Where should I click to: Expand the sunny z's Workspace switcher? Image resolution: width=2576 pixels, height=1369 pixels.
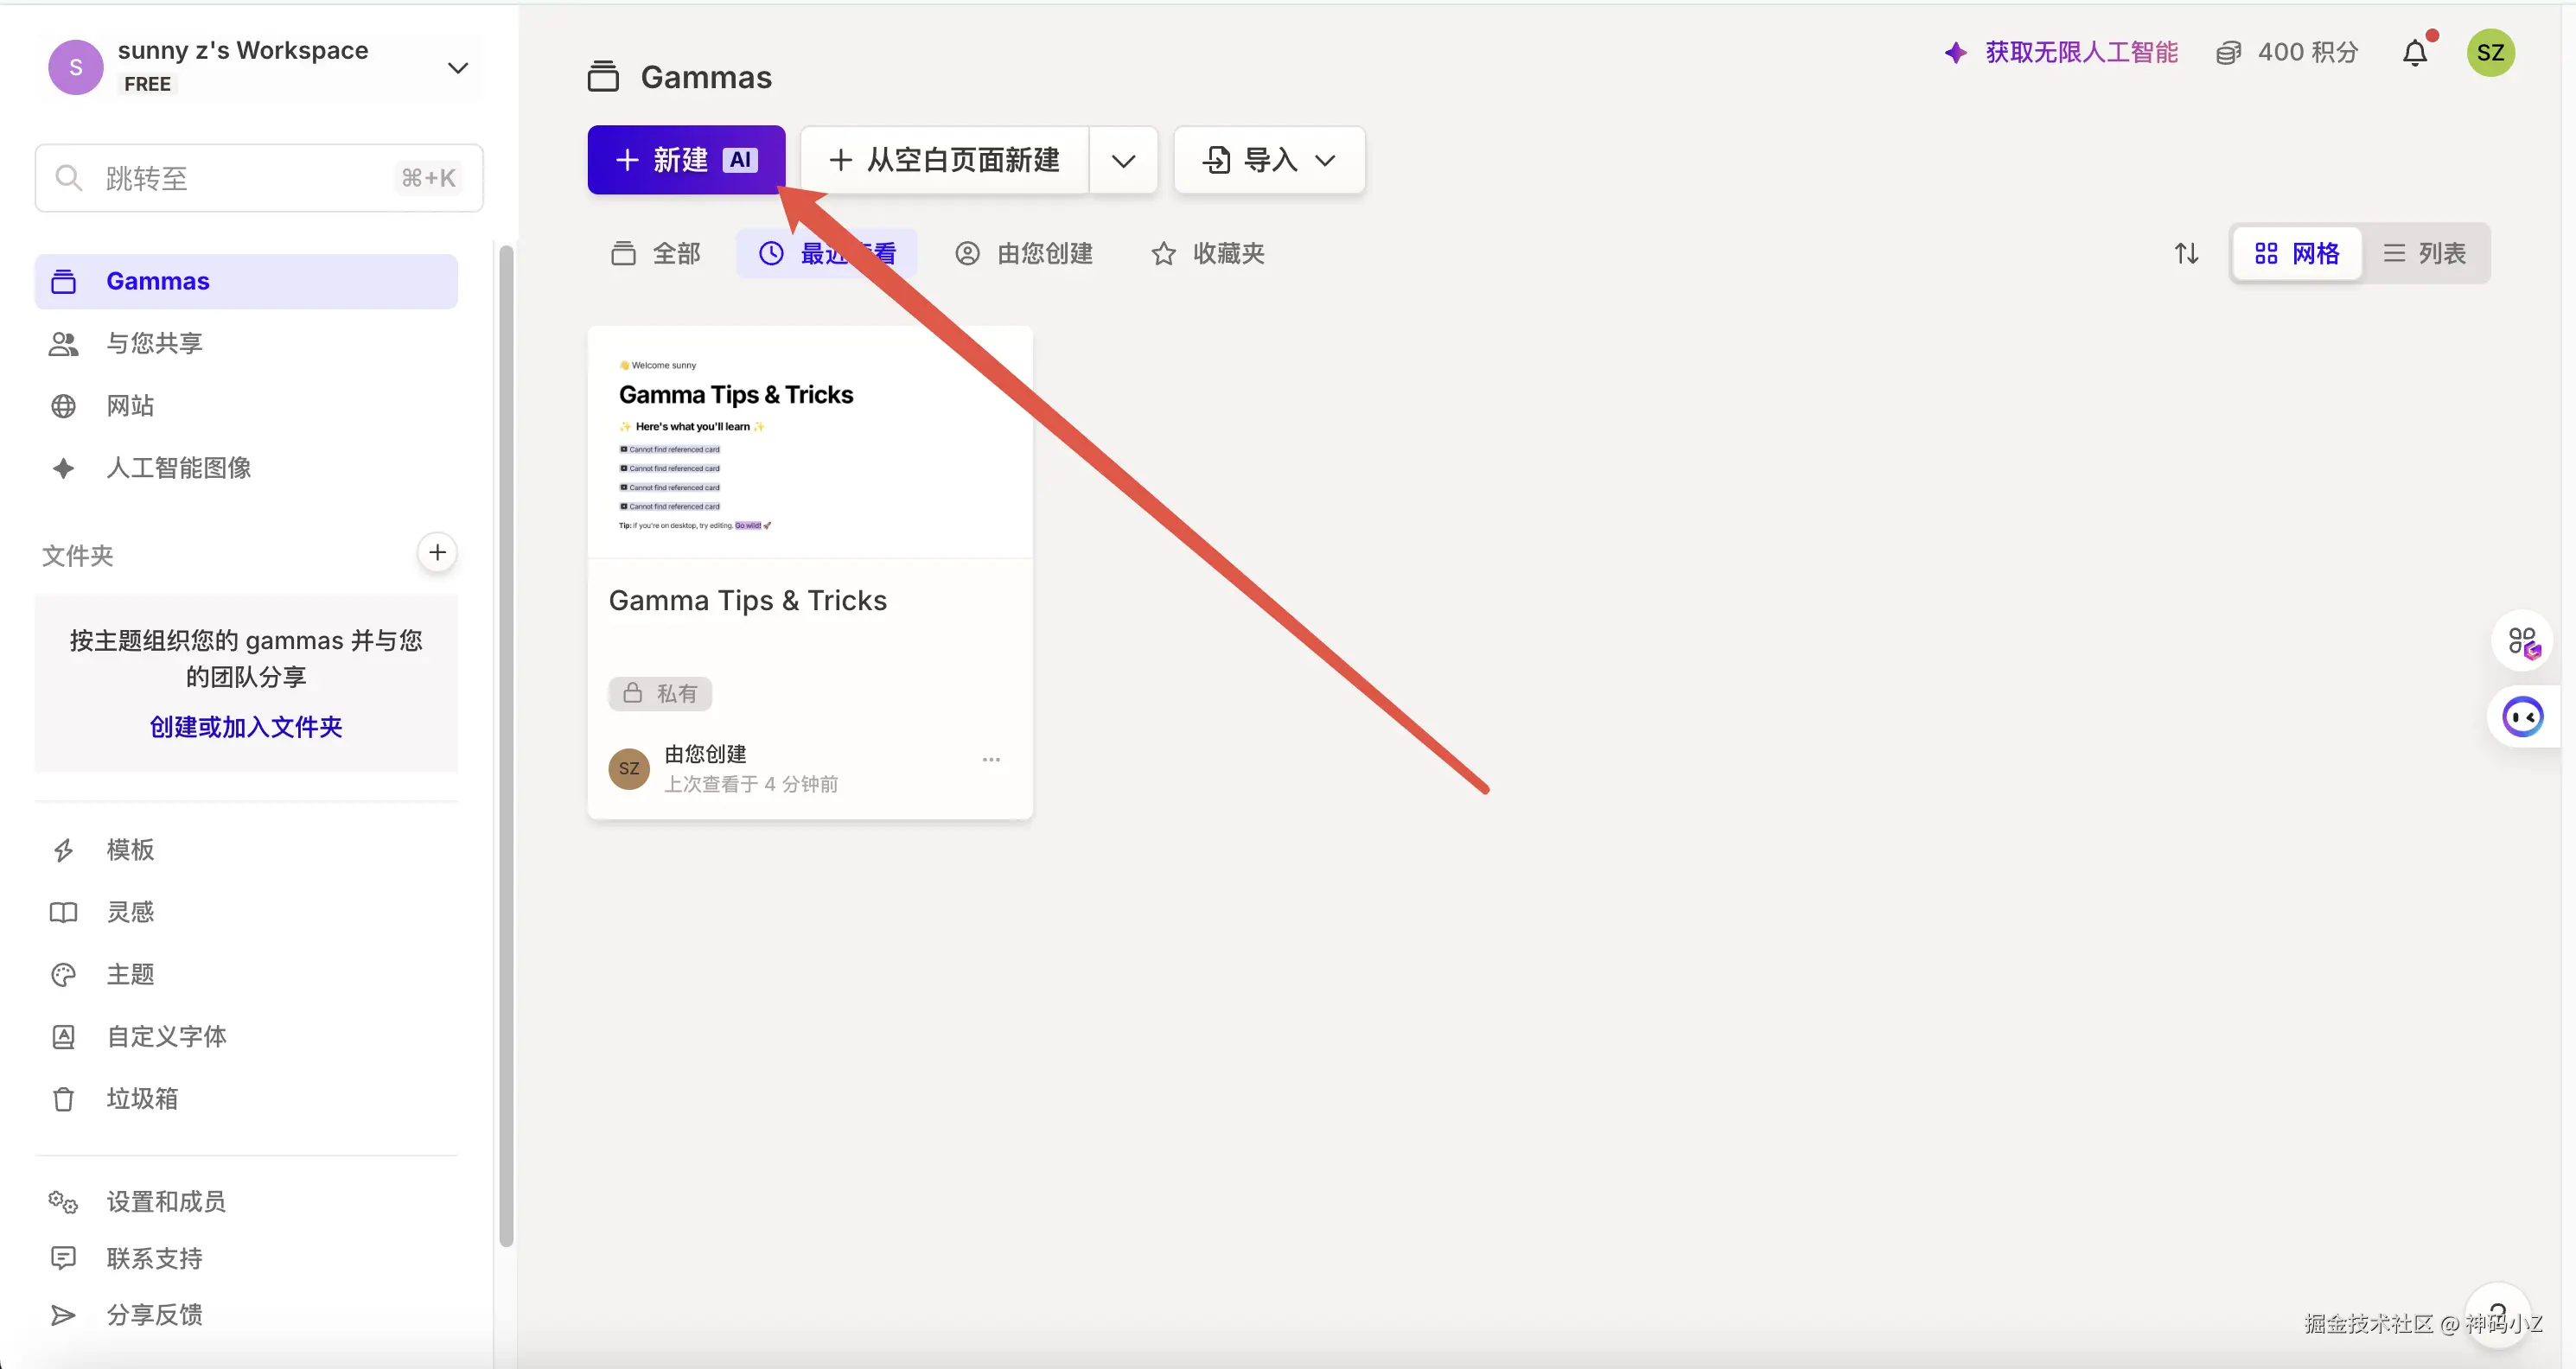[x=457, y=68]
